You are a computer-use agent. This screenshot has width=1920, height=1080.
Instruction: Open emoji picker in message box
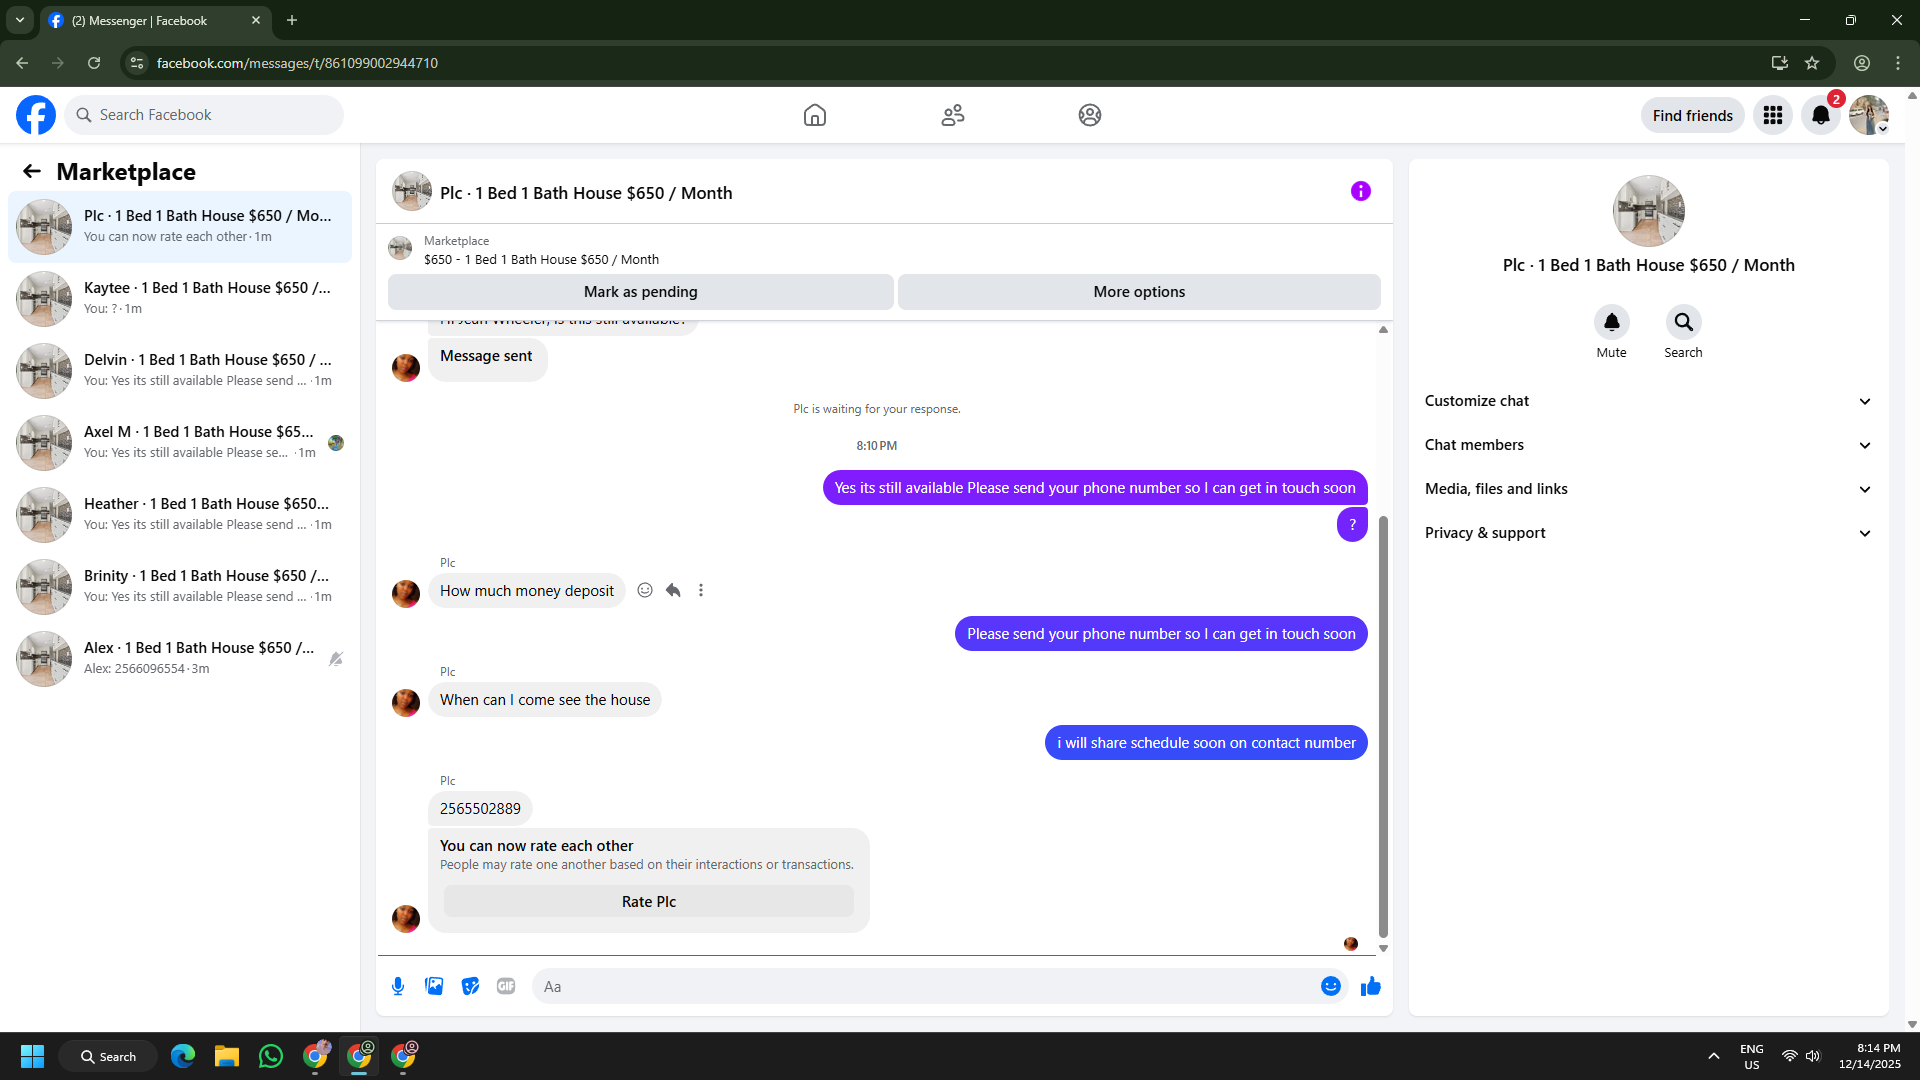point(1330,986)
